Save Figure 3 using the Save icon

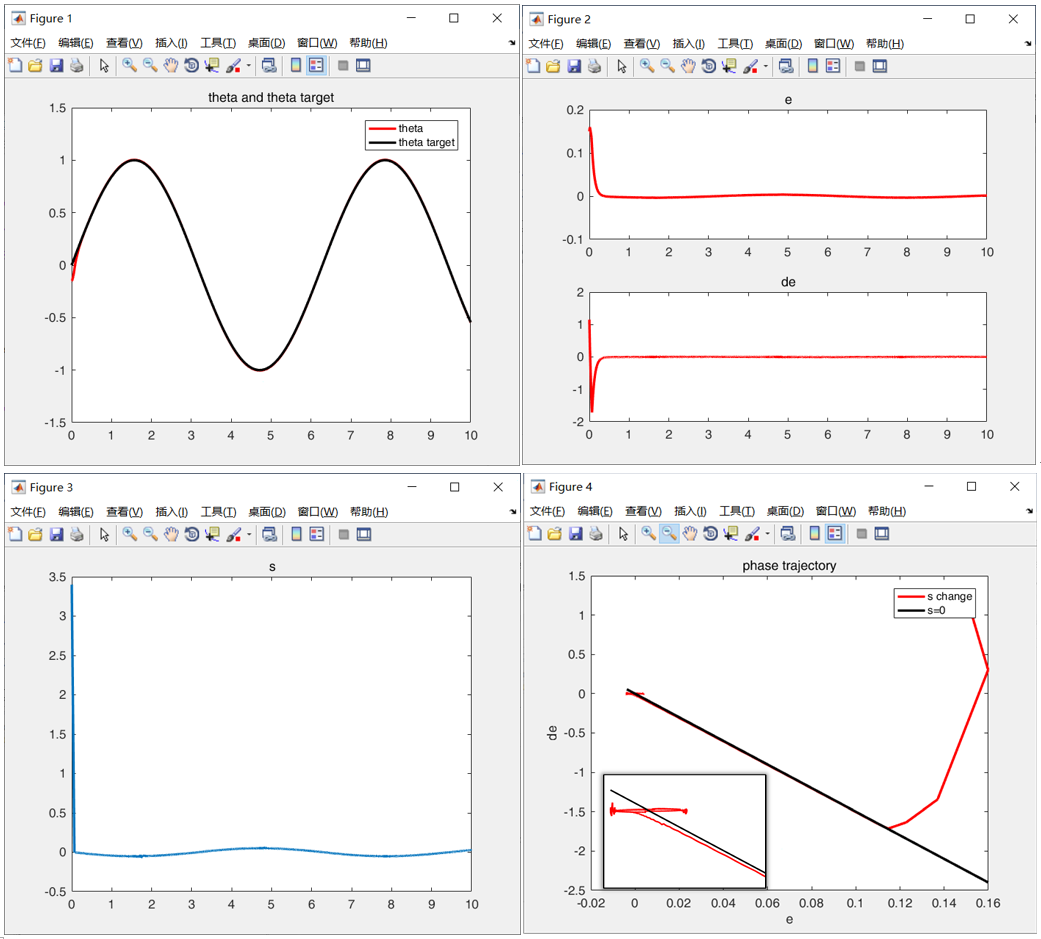[x=54, y=534]
